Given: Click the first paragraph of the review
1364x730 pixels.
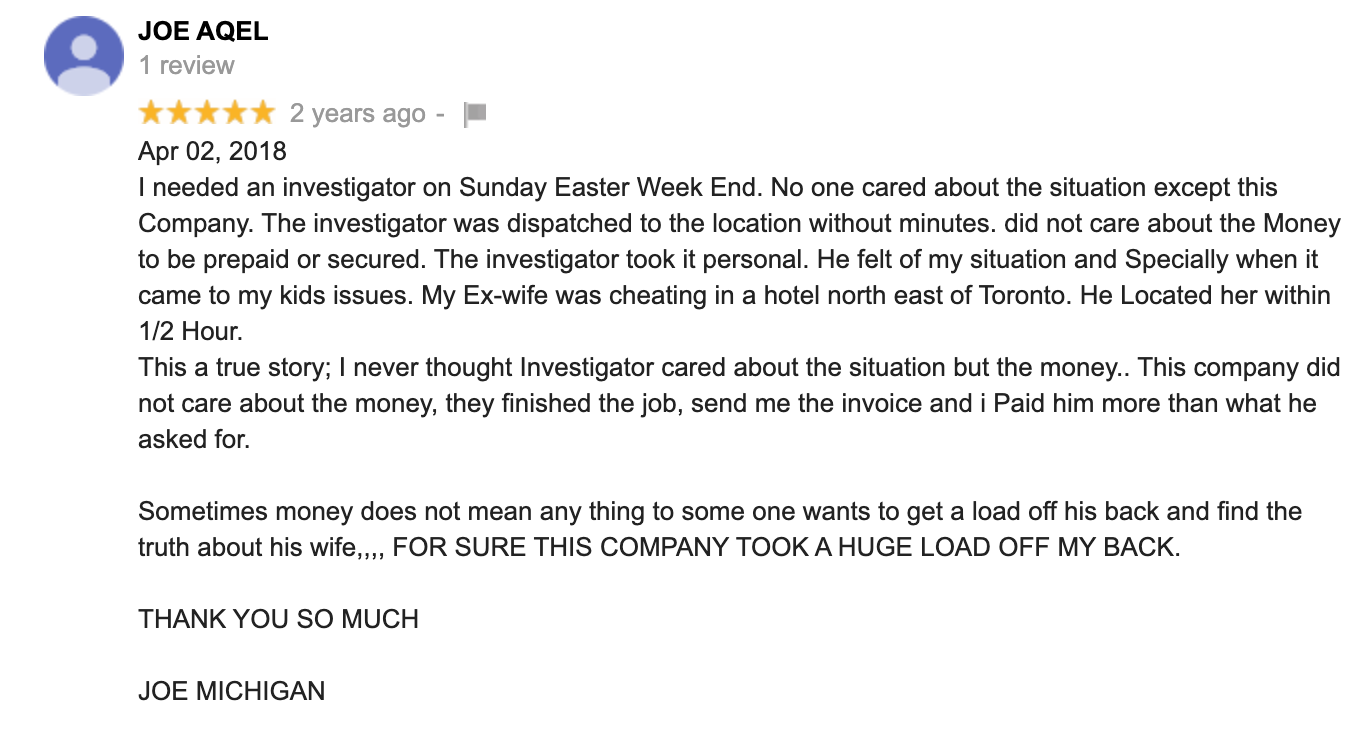Looking at the screenshot, I should pos(700,259).
